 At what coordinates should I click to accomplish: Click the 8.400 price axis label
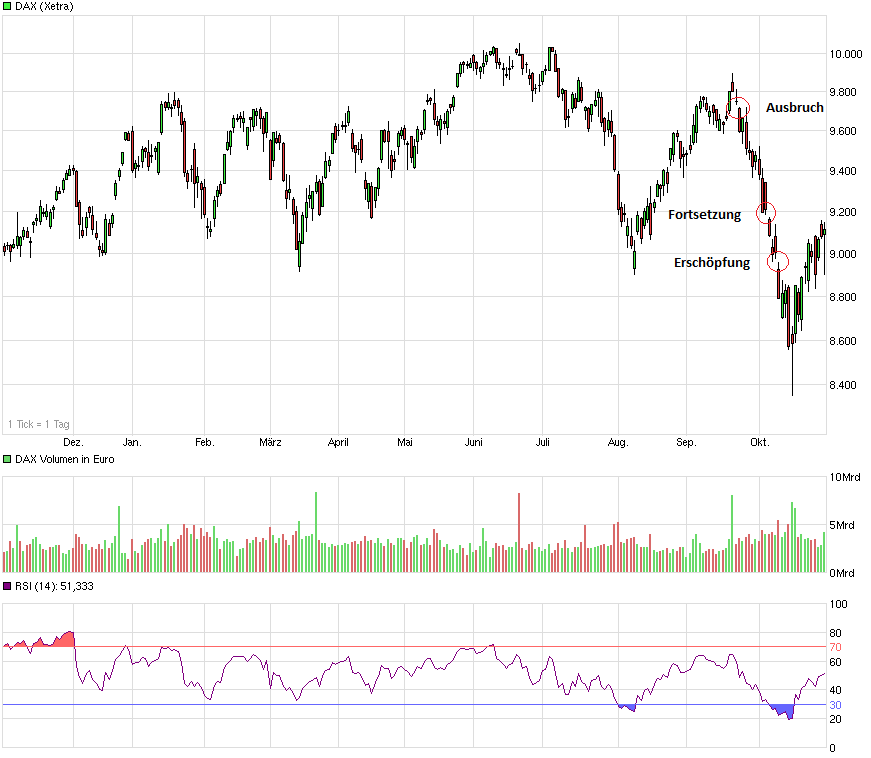[x=843, y=385]
